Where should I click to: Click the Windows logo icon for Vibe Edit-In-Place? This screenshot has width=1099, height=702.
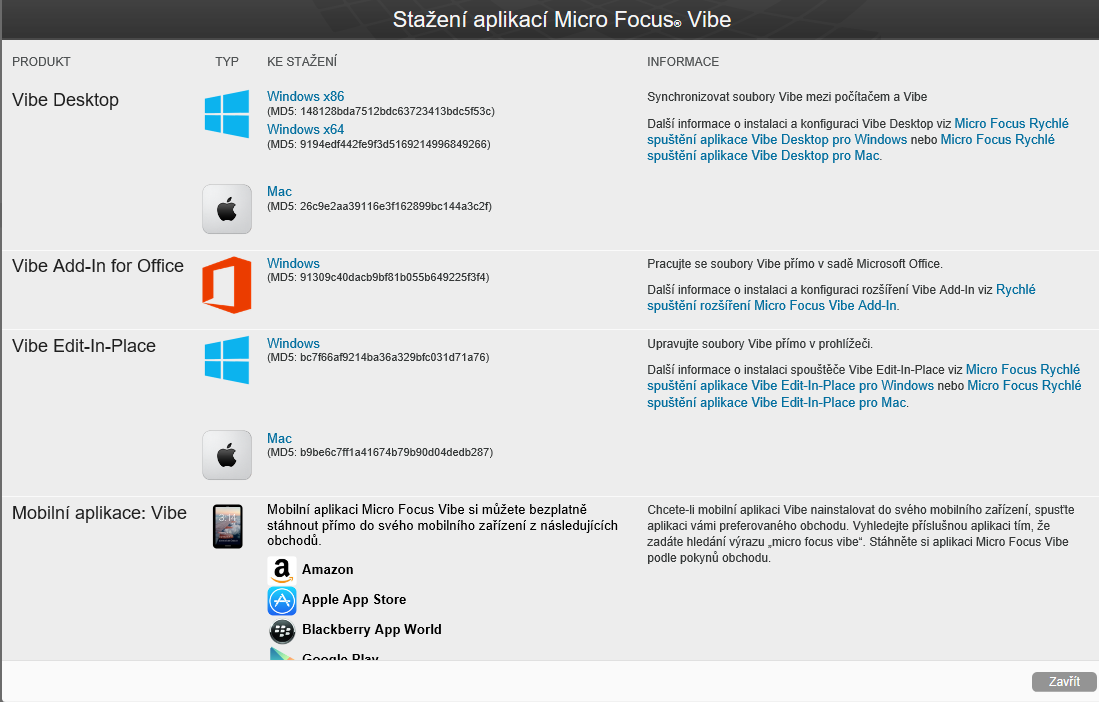pyautogui.click(x=227, y=360)
